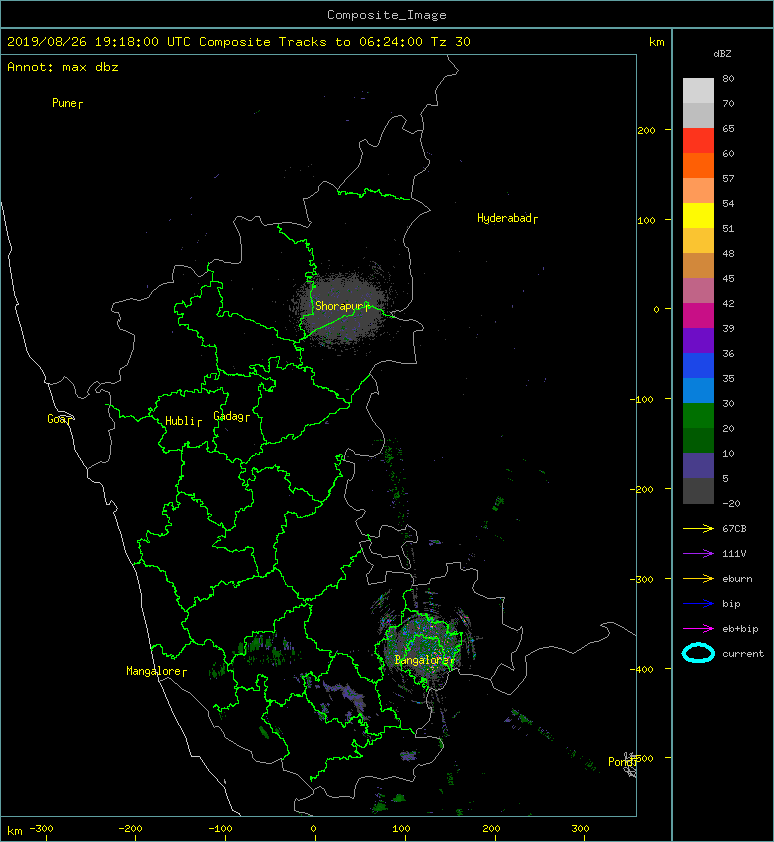Pick the 35 dBZ light blue swatch

pos(698,390)
